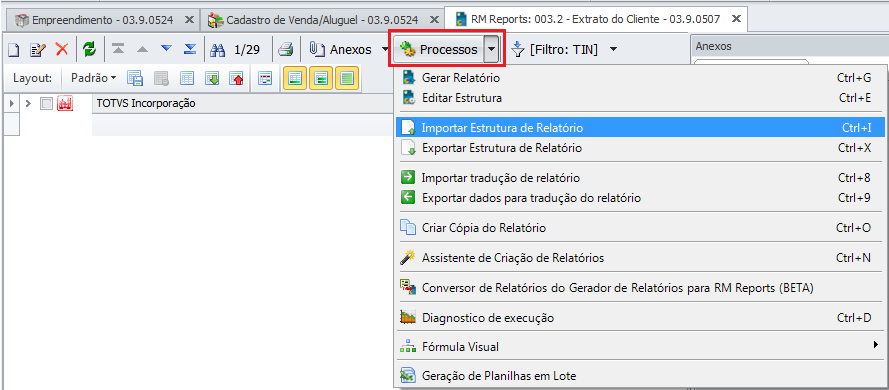Image resolution: width=889 pixels, height=390 pixels.
Task: Click the plain grid layout icon
Action: click(x=187, y=78)
